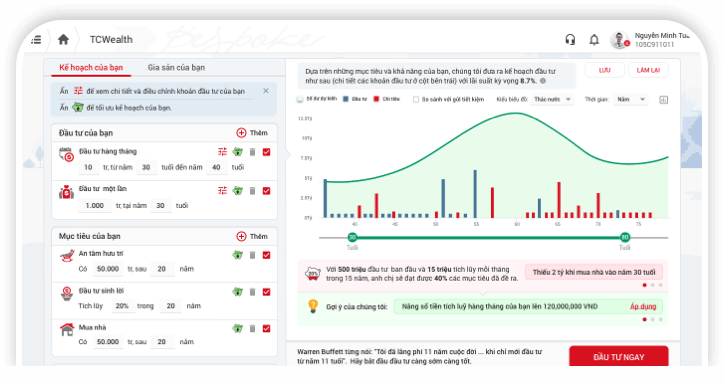The height and width of the screenshot is (384, 724).
Task: Switch to the Gia sản của bạn tab
Action: point(176,67)
